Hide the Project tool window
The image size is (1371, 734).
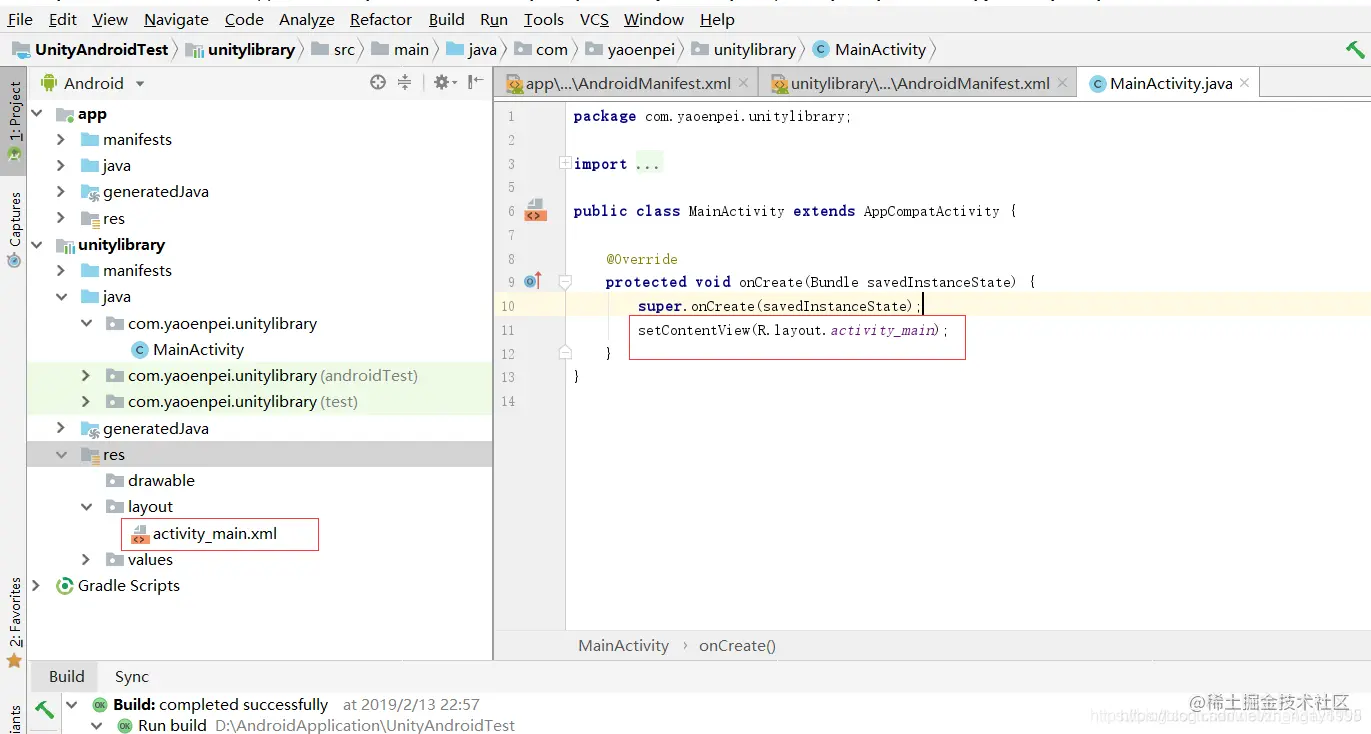(x=476, y=83)
